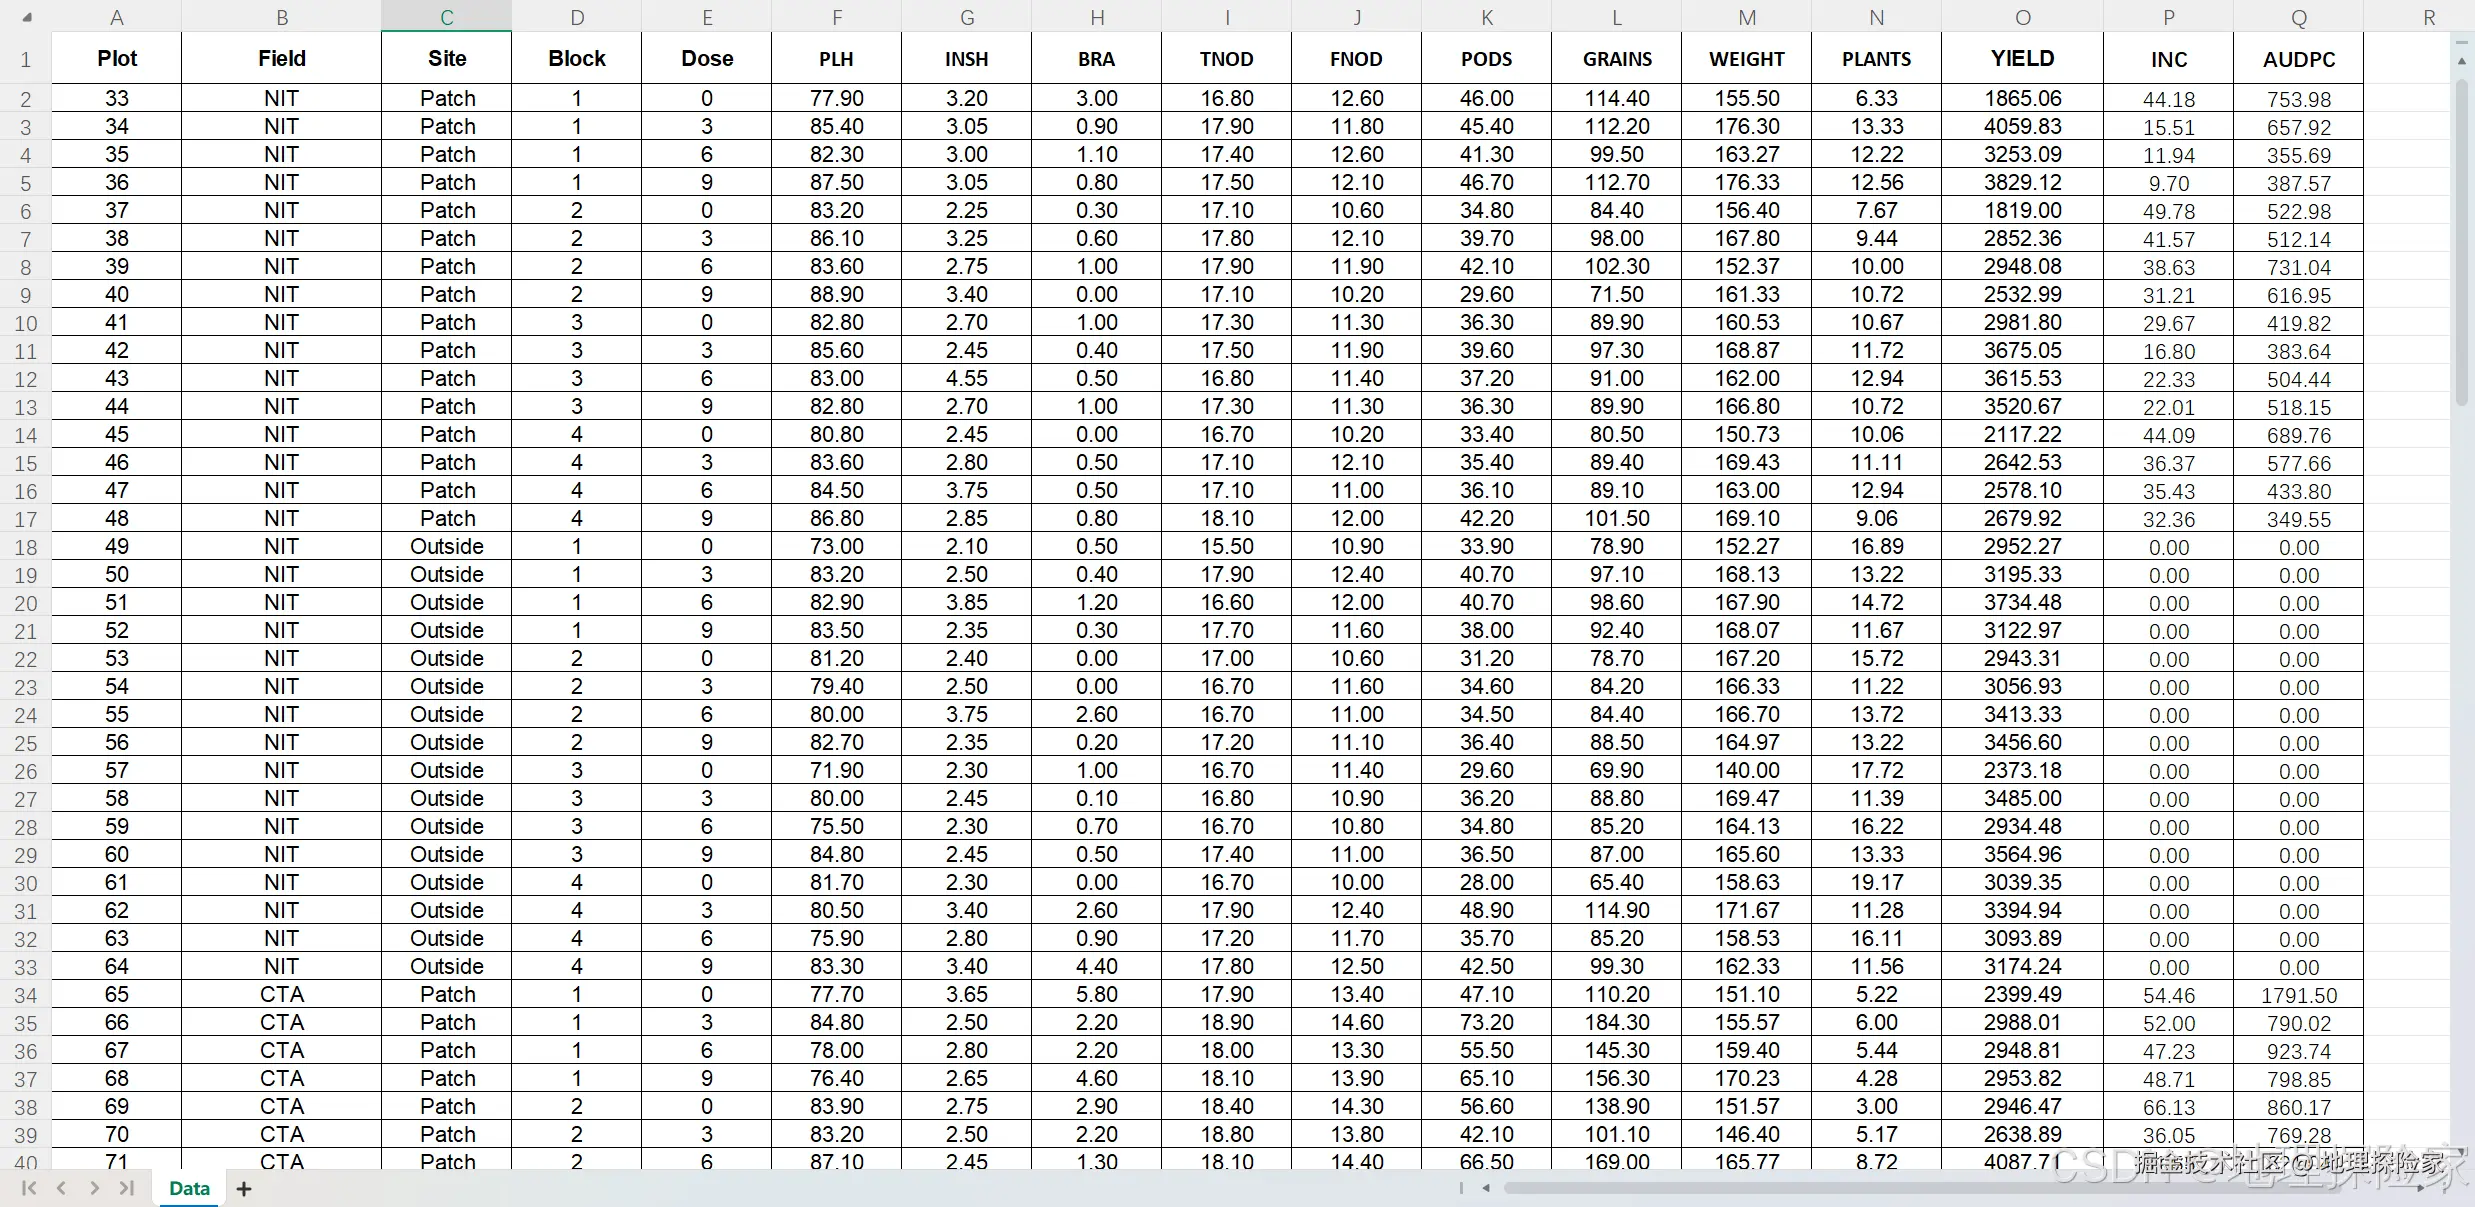Select INC cell 49.78

[2169, 211]
